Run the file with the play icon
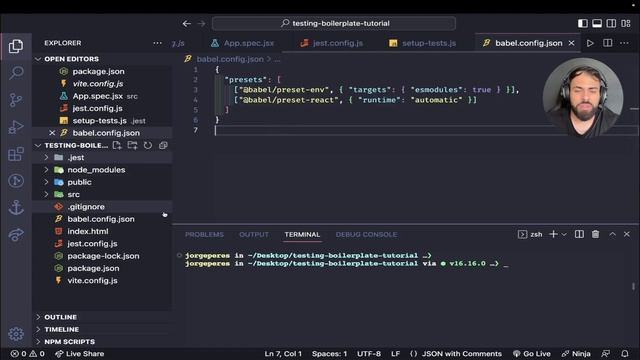 click(x=590, y=43)
